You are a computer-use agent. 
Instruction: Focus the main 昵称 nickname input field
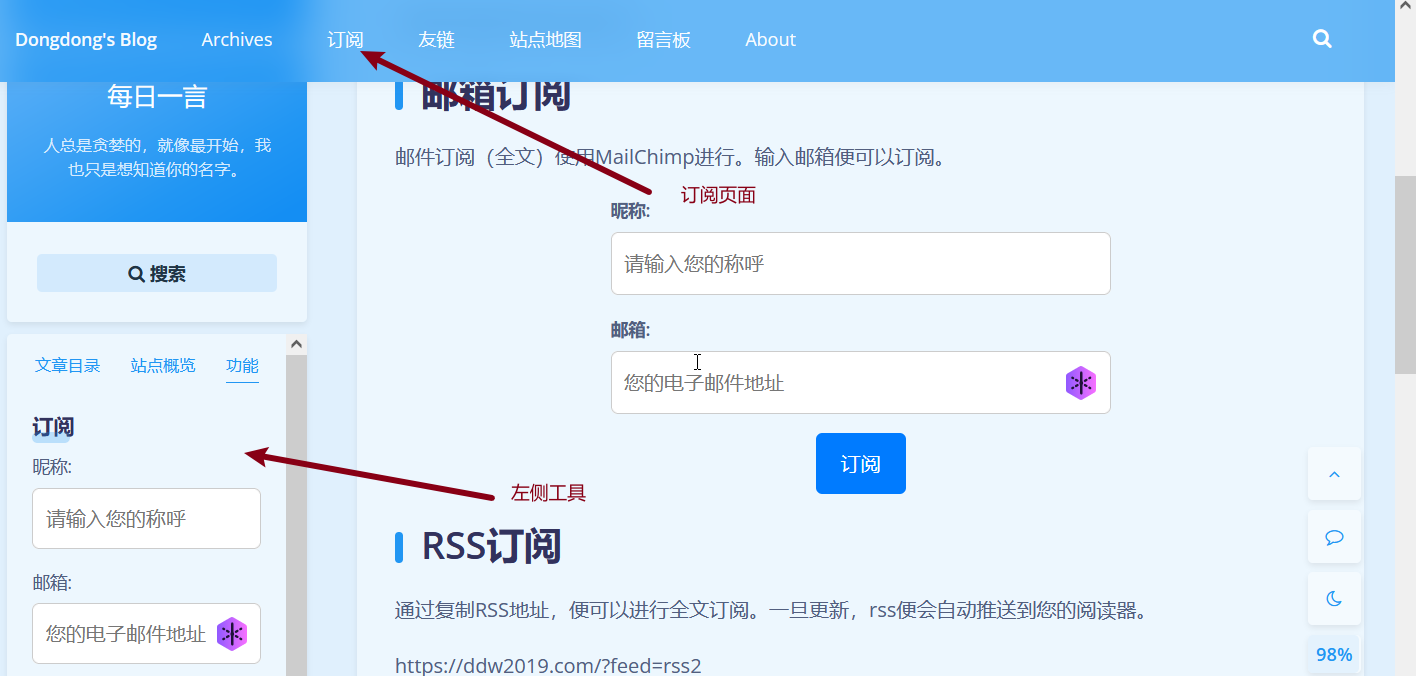860,264
